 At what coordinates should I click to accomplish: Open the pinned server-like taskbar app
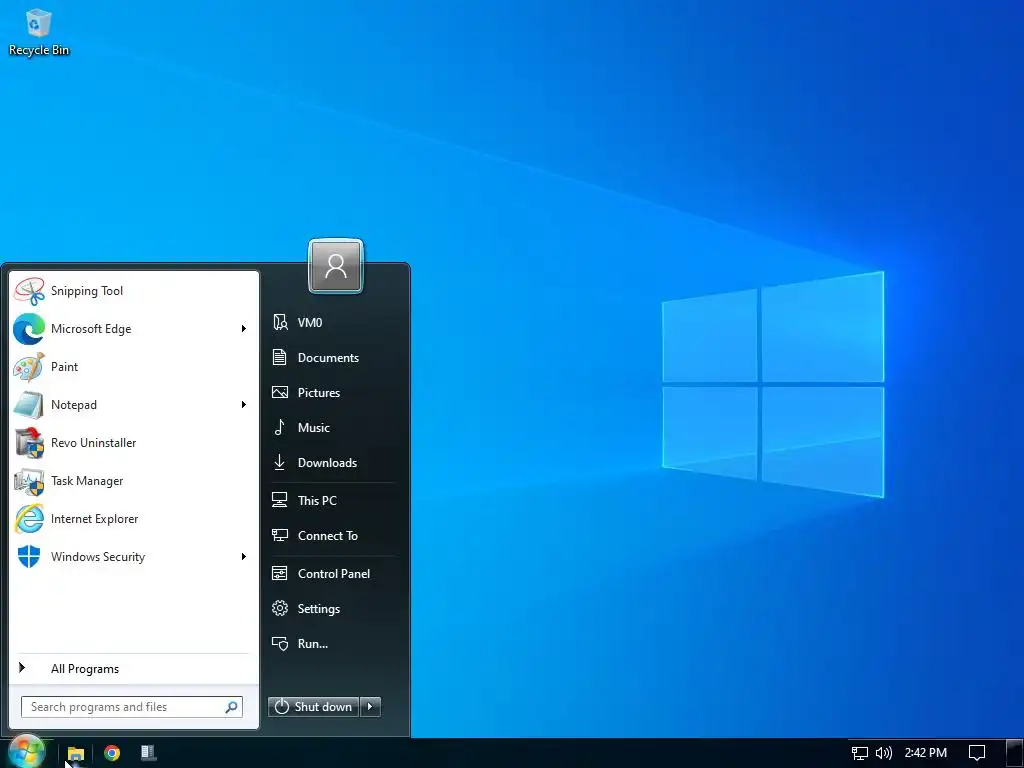pos(148,753)
